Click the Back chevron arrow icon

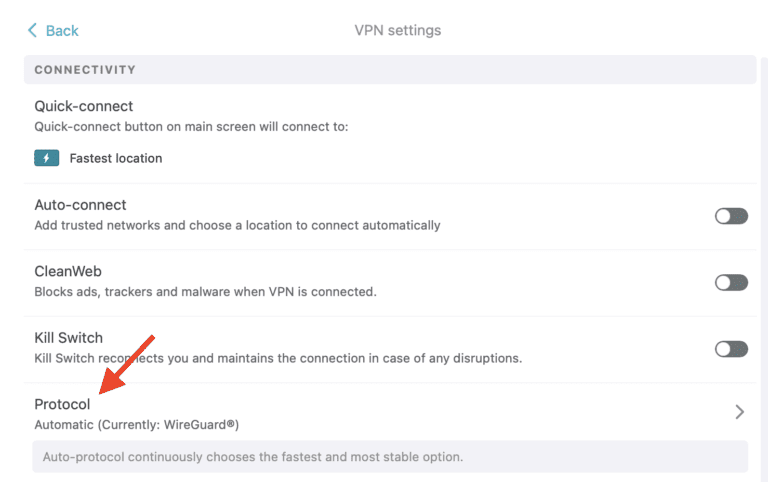32,30
